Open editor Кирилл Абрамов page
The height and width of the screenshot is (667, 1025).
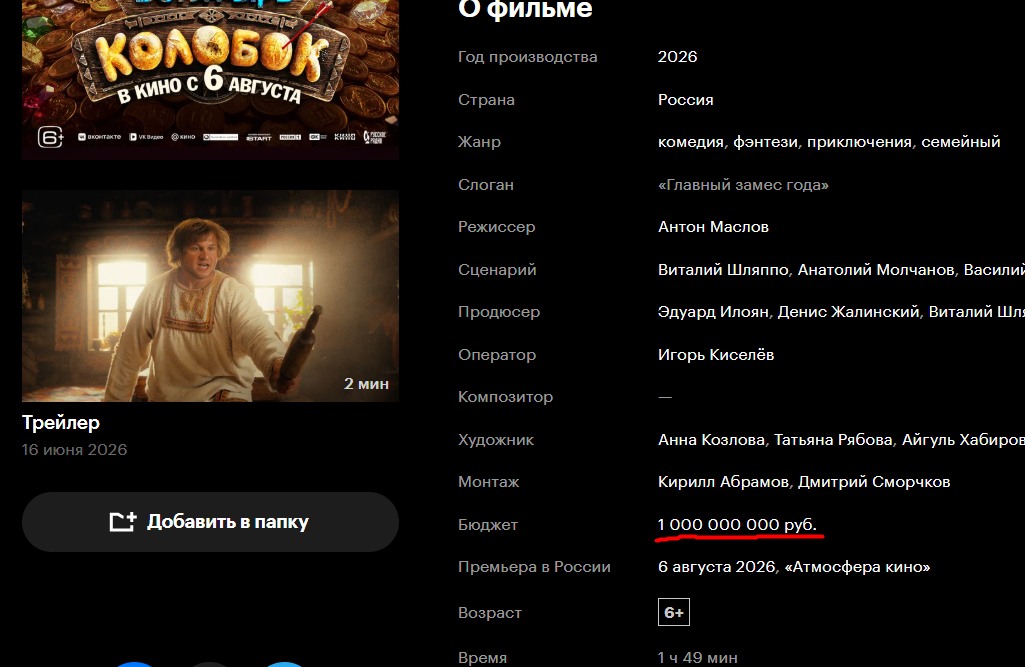[723, 482]
